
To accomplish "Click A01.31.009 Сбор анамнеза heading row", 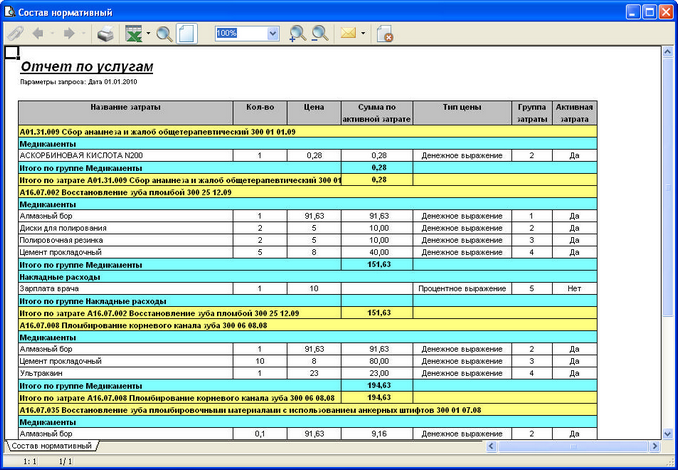I will [x=307, y=132].
